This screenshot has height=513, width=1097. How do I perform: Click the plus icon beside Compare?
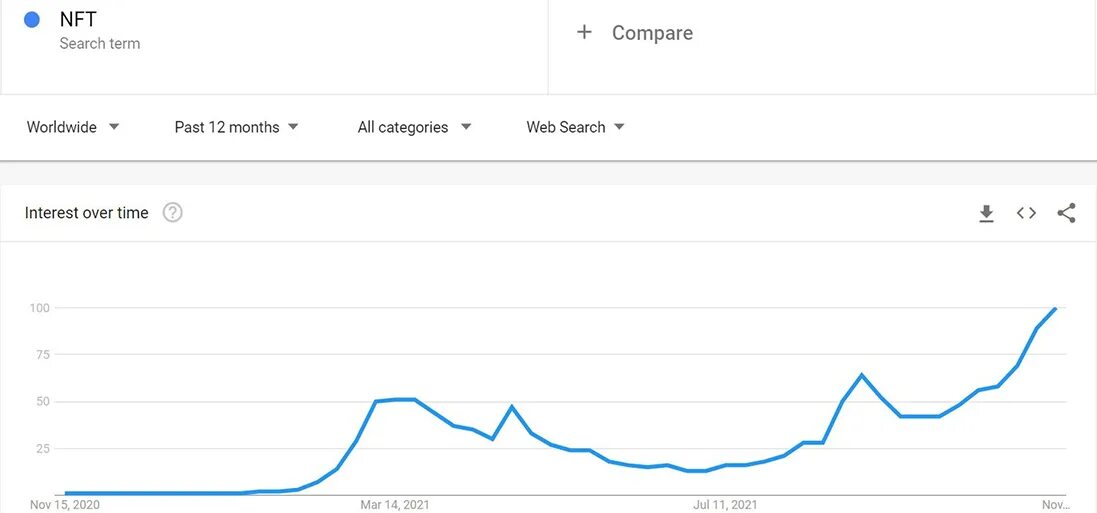[584, 32]
